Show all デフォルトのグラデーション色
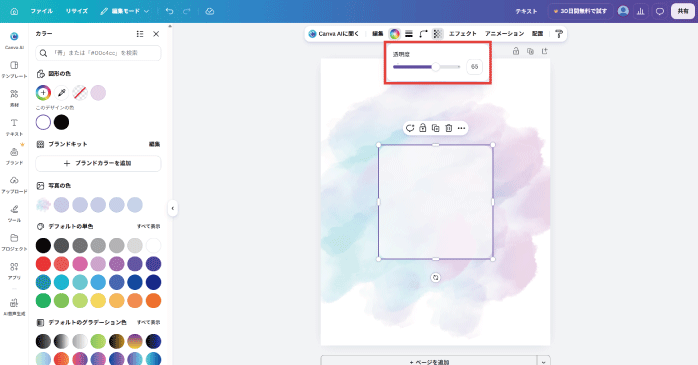 (x=149, y=322)
